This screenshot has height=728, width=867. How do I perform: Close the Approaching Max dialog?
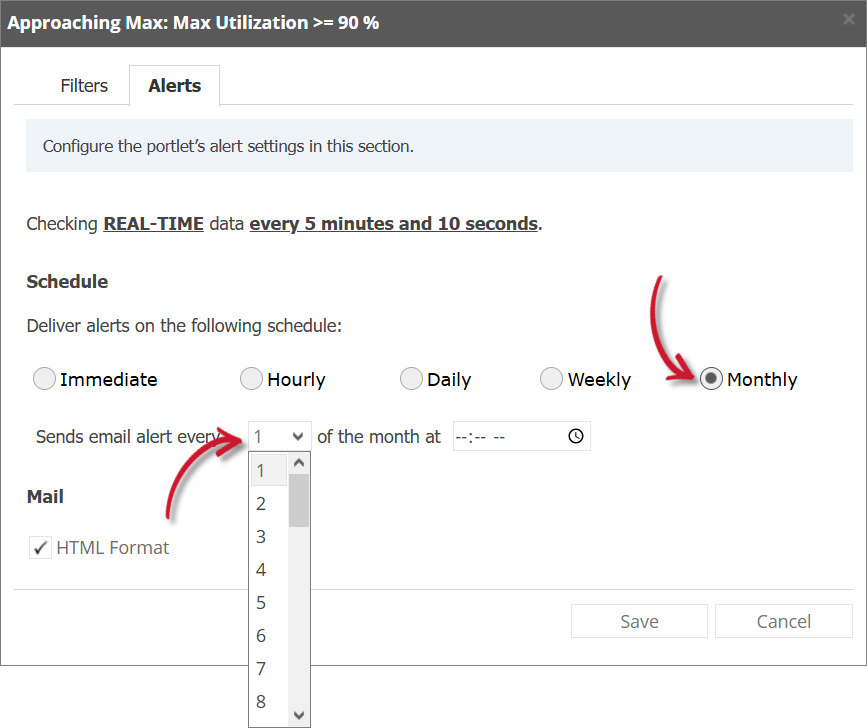(851, 20)
